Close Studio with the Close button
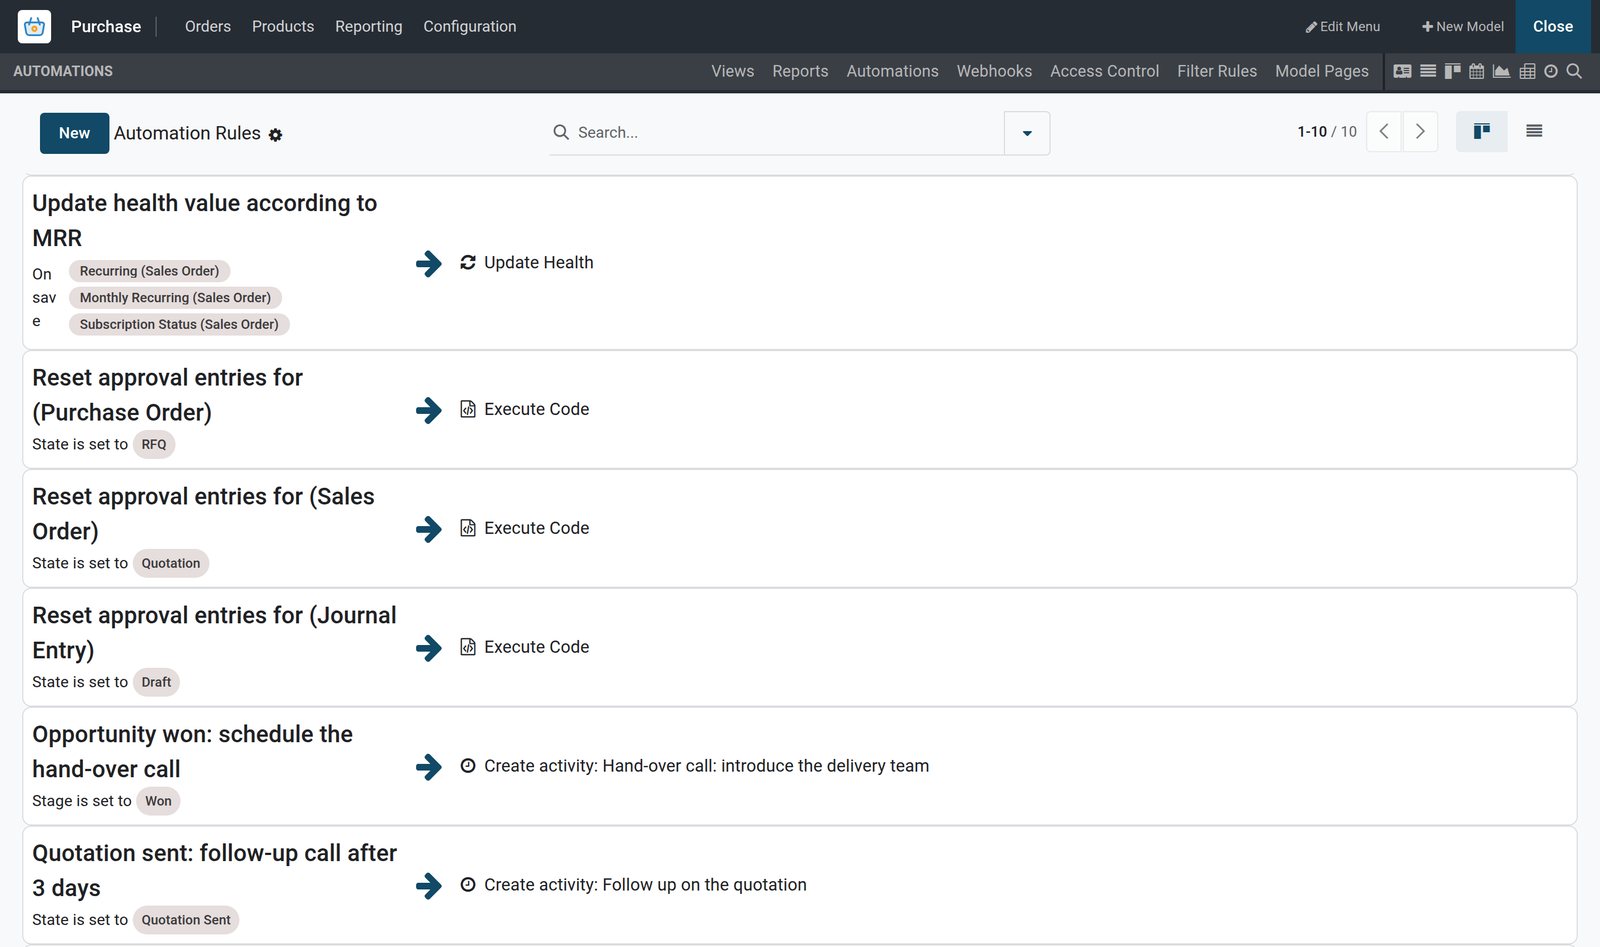 (1553, 27)
